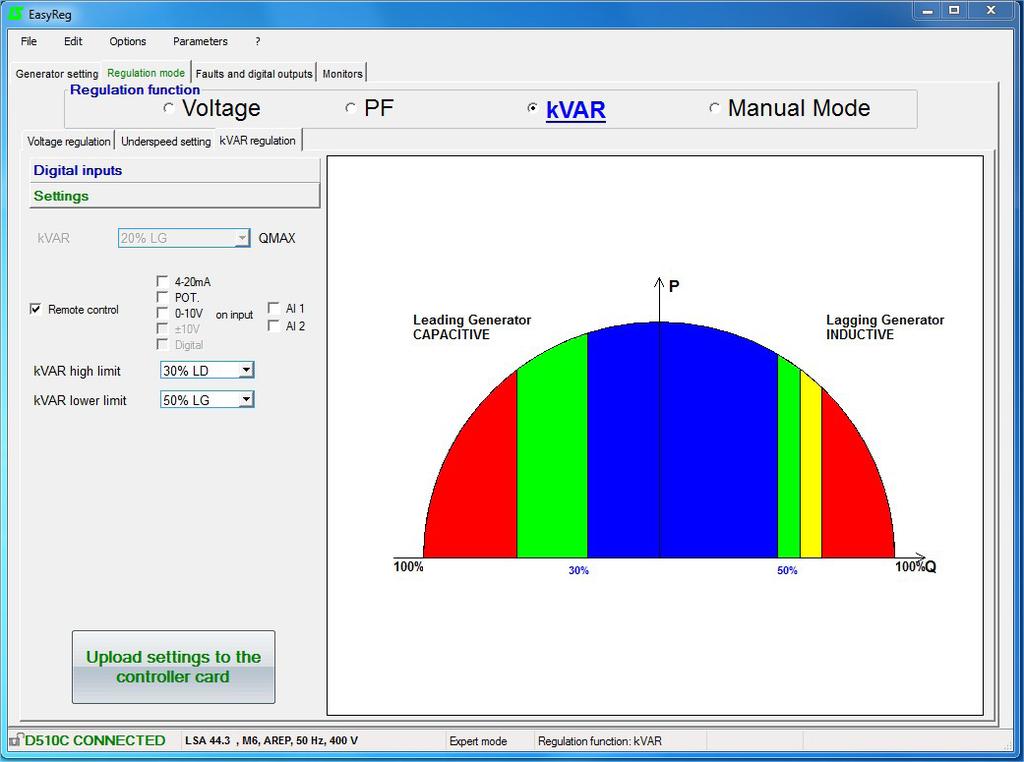This screenshot has height=762, width=1024.
Task: Enable the 0-10V checkbox
Action: click(x=163, y=313)
